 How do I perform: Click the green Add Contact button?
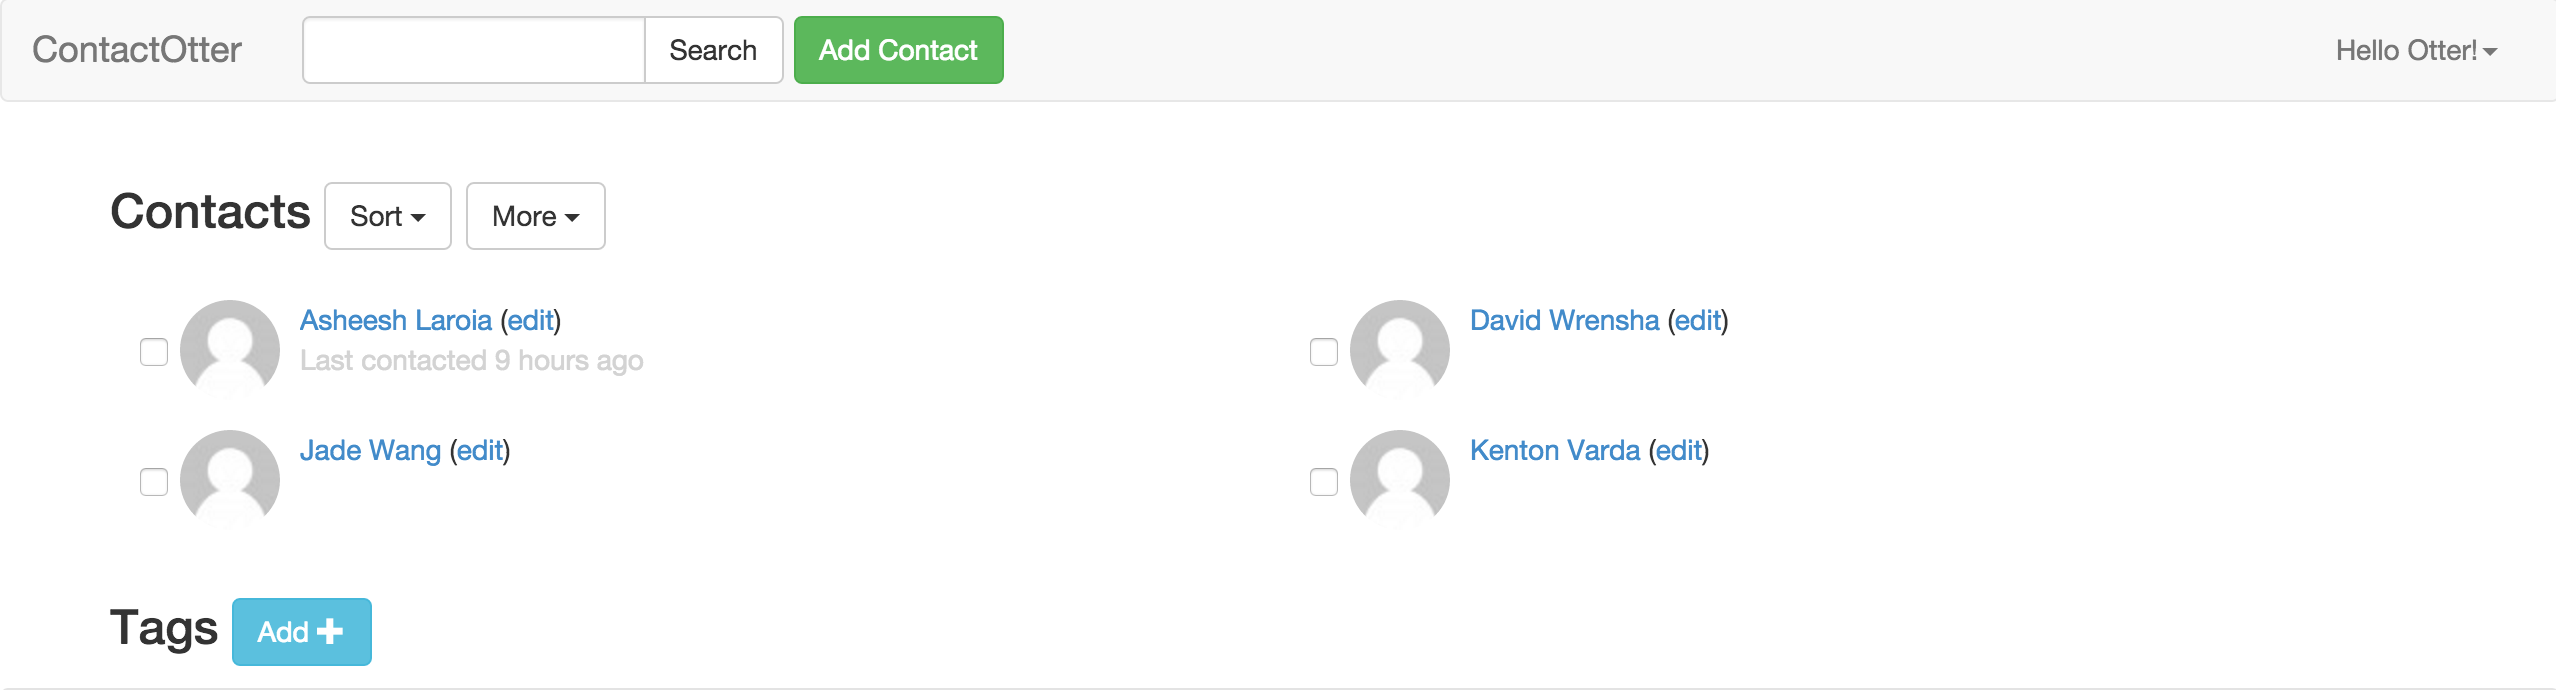[899, 50]
